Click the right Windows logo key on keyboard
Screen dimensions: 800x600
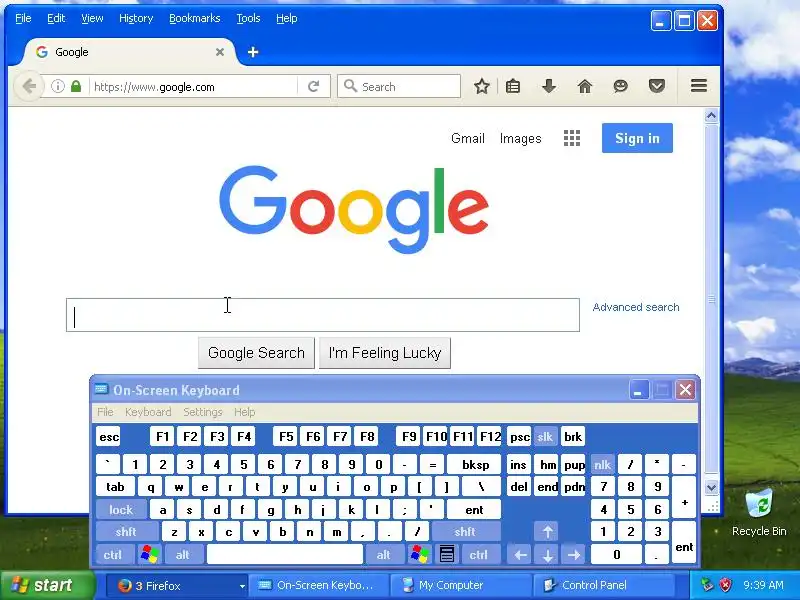[x=419, y=554]
